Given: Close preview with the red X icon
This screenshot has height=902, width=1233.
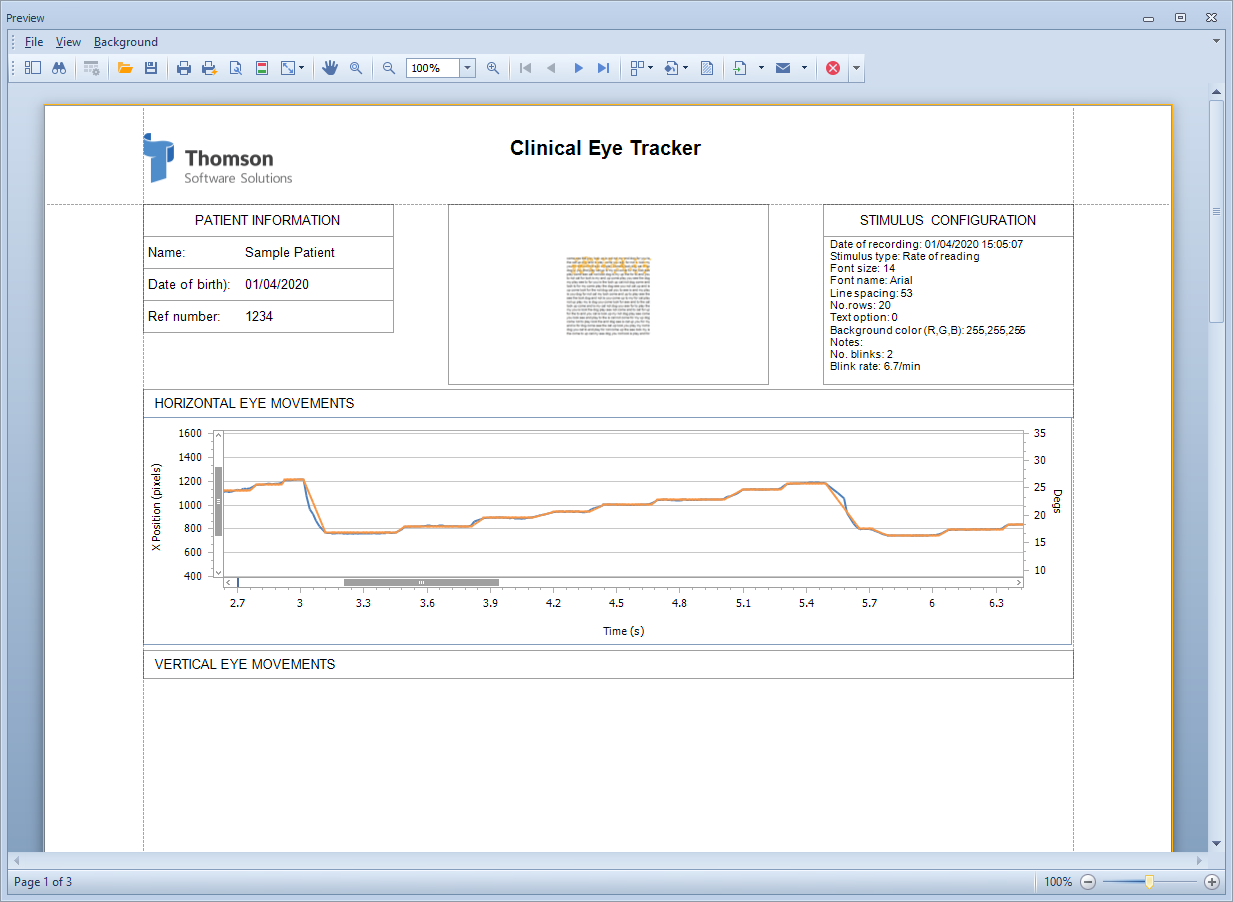Looking at the screenshot, I should (833, 68).
